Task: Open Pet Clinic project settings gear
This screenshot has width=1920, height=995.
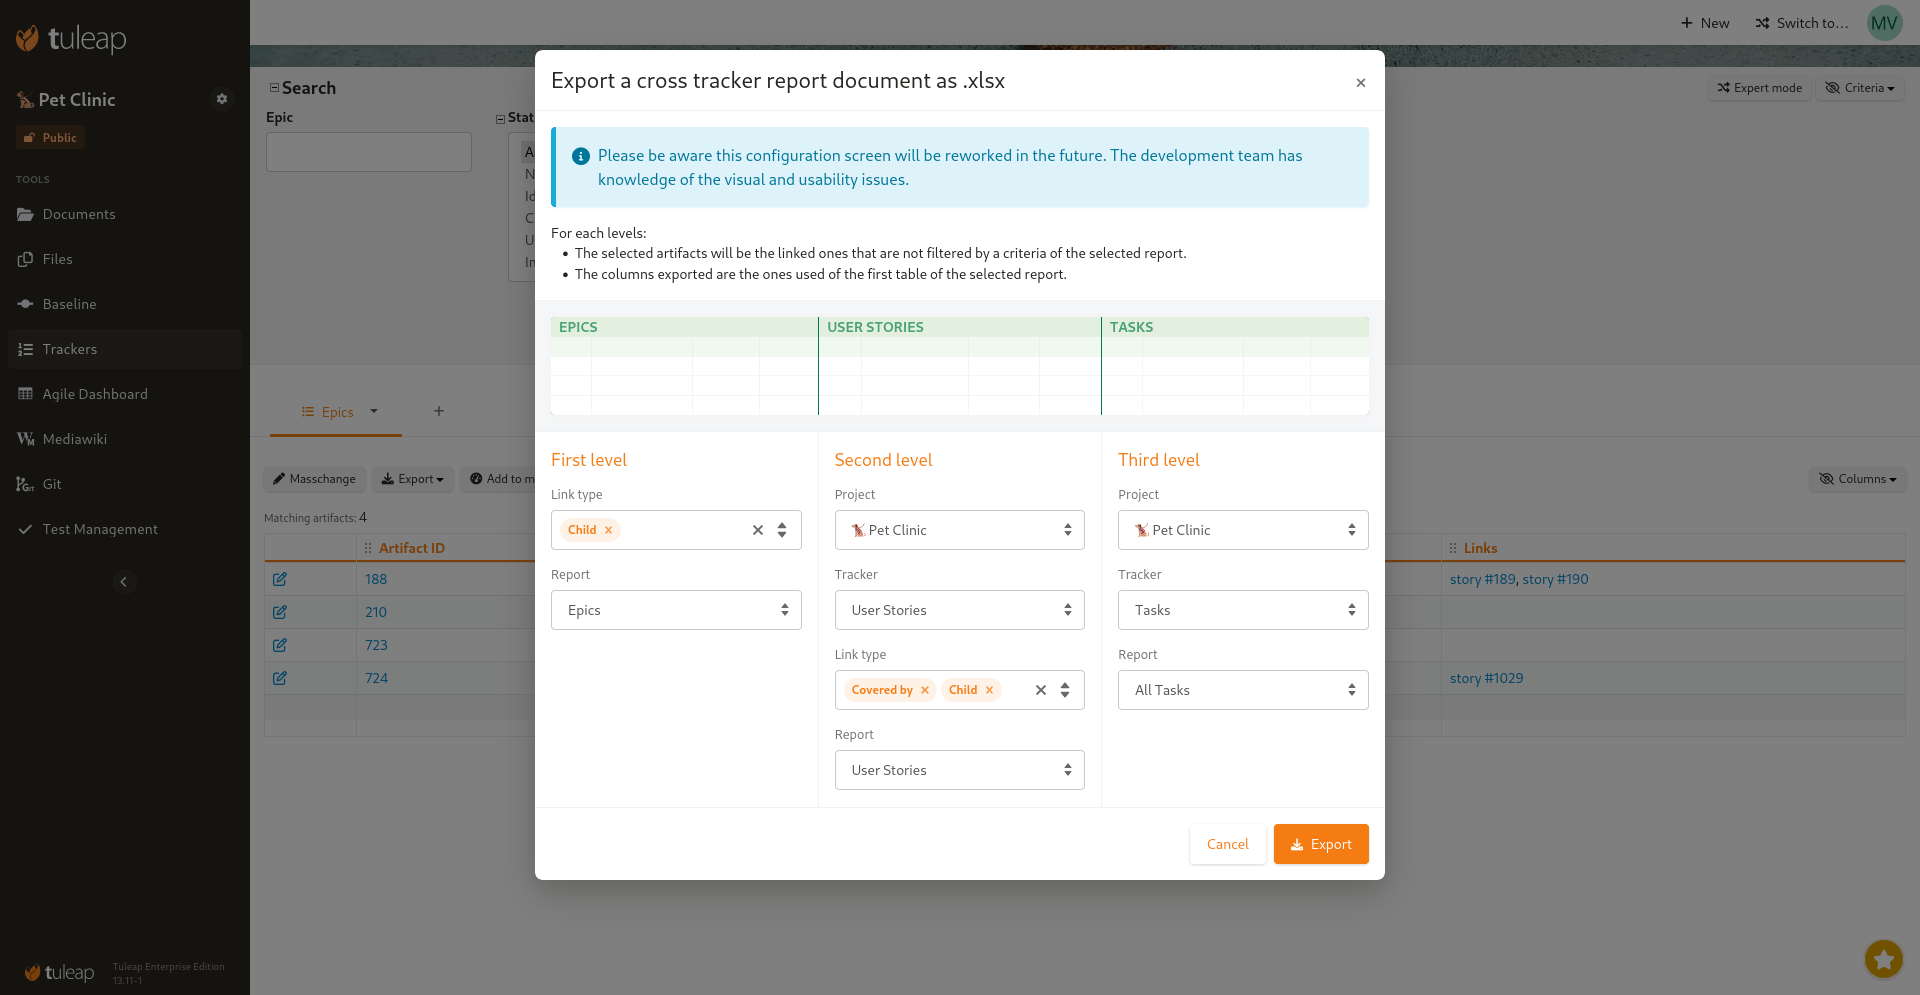Action: coord(222,99)
